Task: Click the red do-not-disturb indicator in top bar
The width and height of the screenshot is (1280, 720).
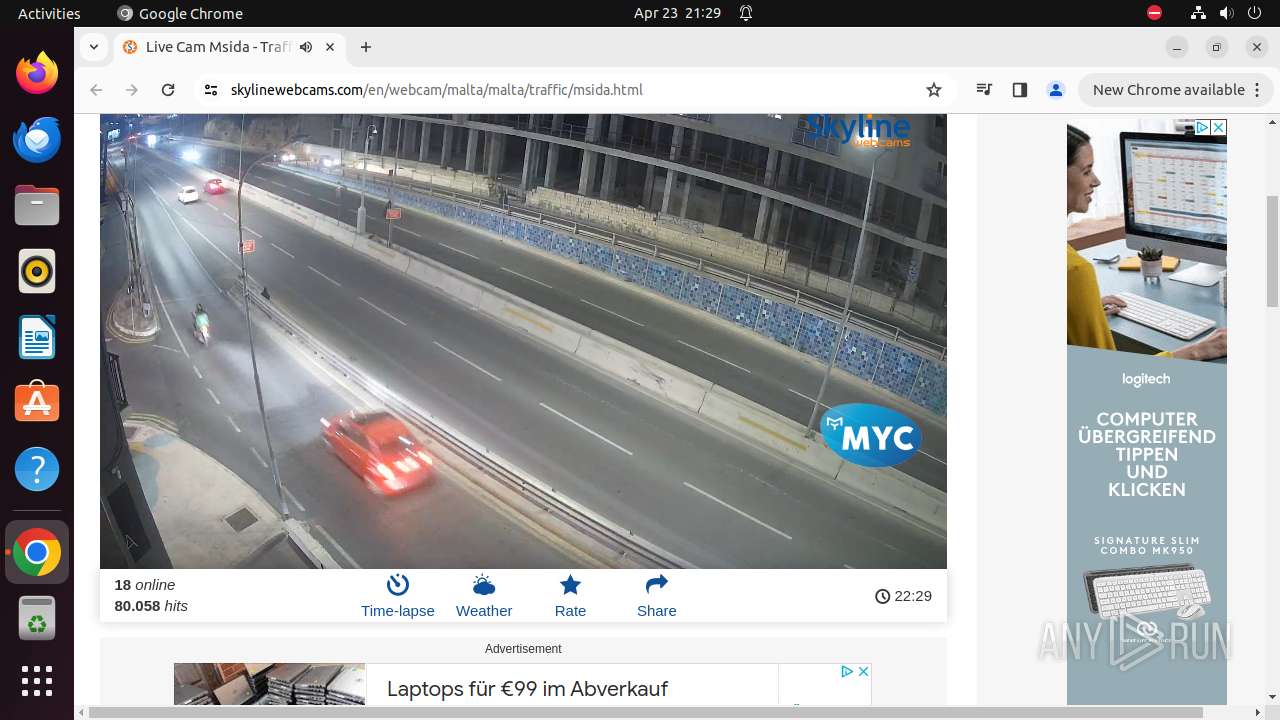Action: (x=1155, y=13)
